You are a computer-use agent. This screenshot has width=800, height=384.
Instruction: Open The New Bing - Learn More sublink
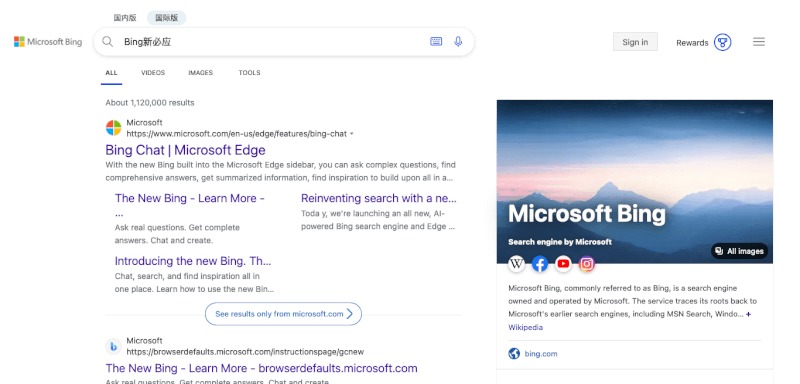tap(190, 198)
